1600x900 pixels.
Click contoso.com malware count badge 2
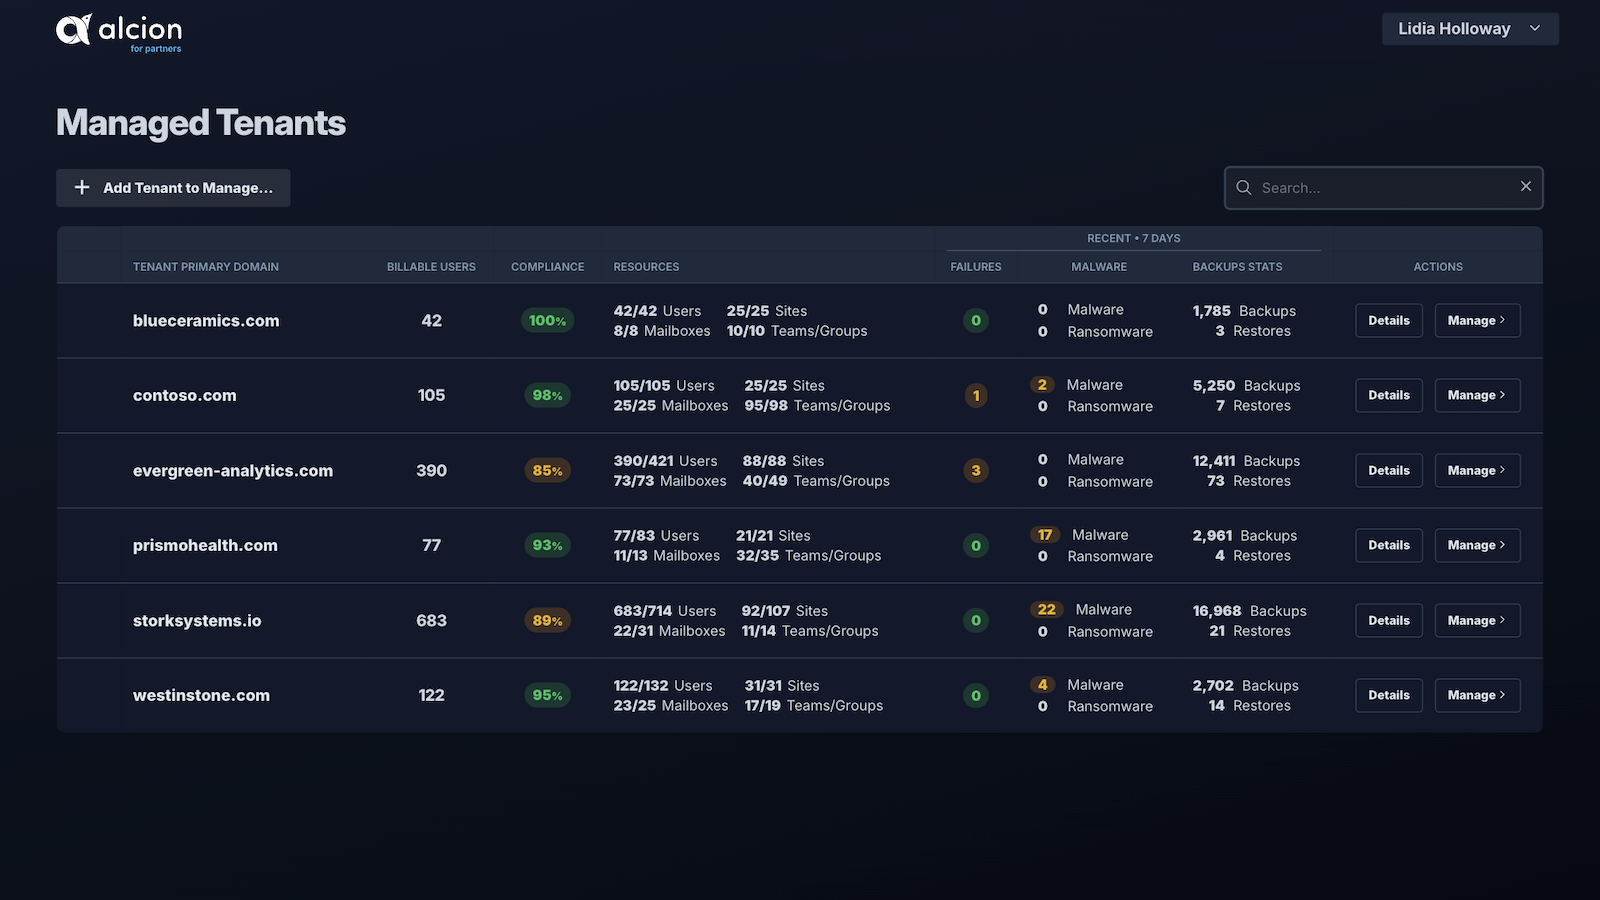1043,384
